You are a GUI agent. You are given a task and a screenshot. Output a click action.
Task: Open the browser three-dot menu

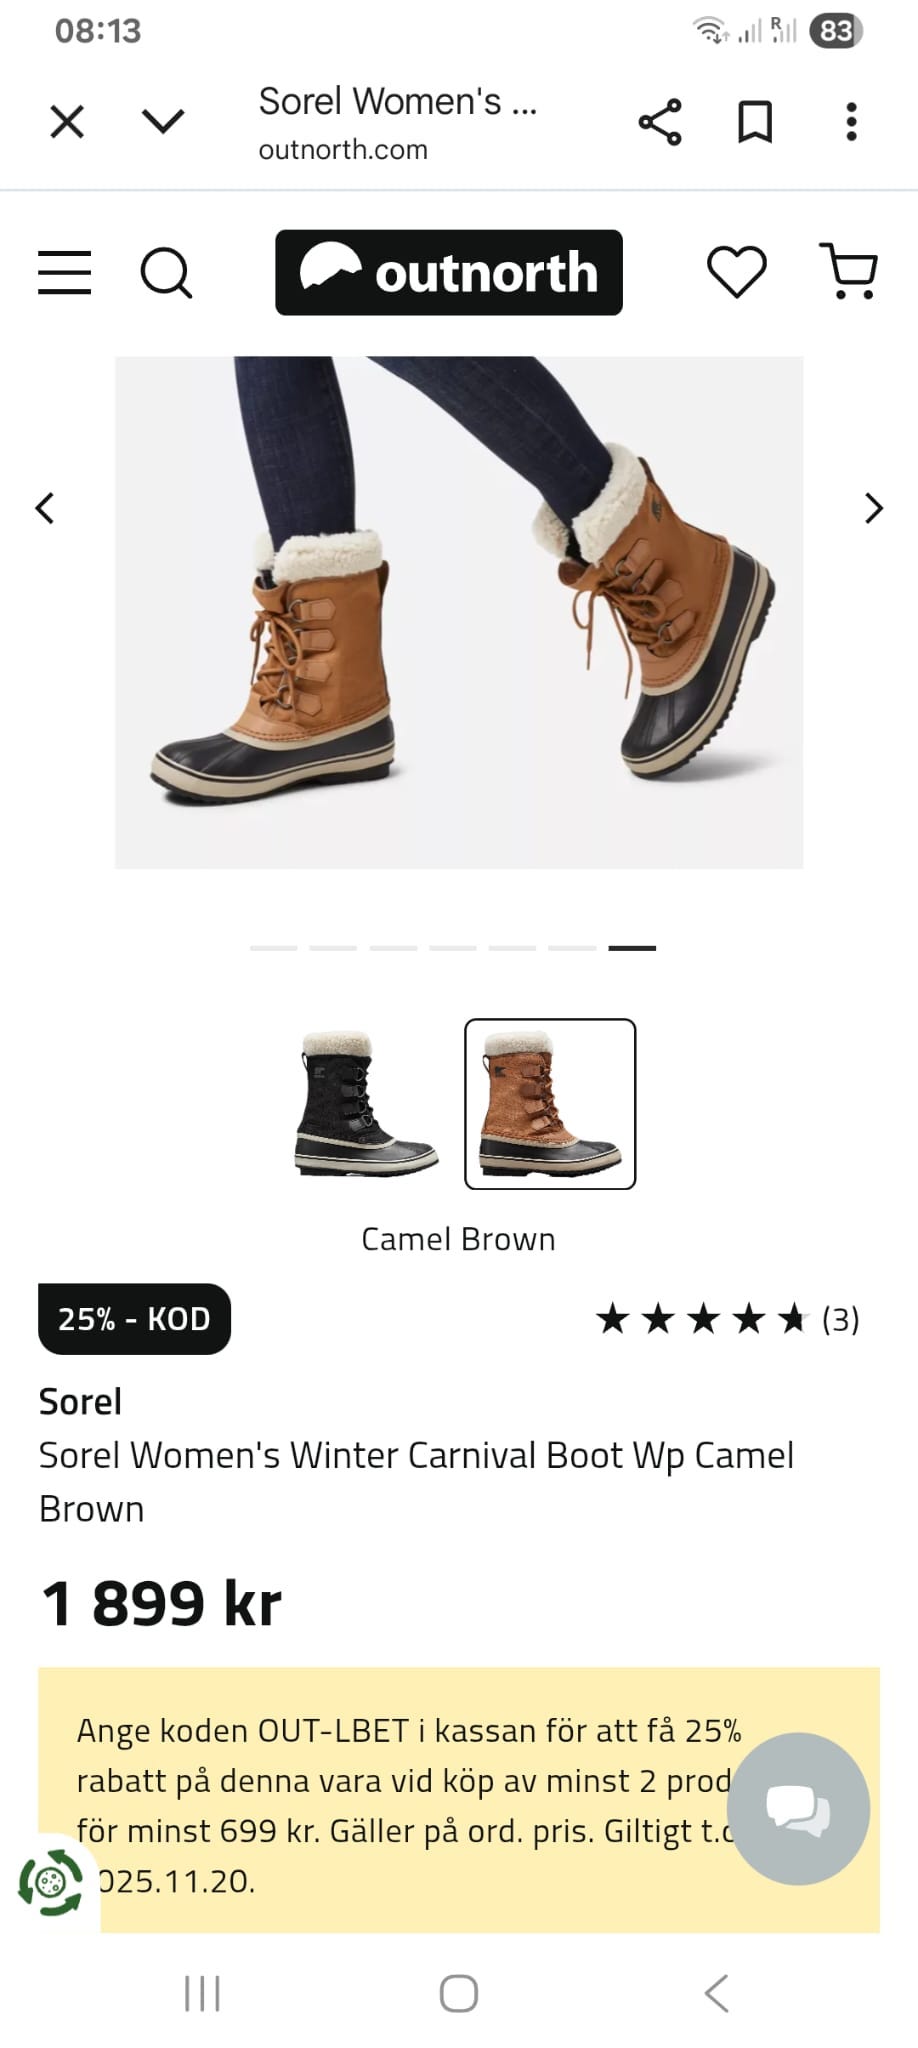[x=851, y=122]
